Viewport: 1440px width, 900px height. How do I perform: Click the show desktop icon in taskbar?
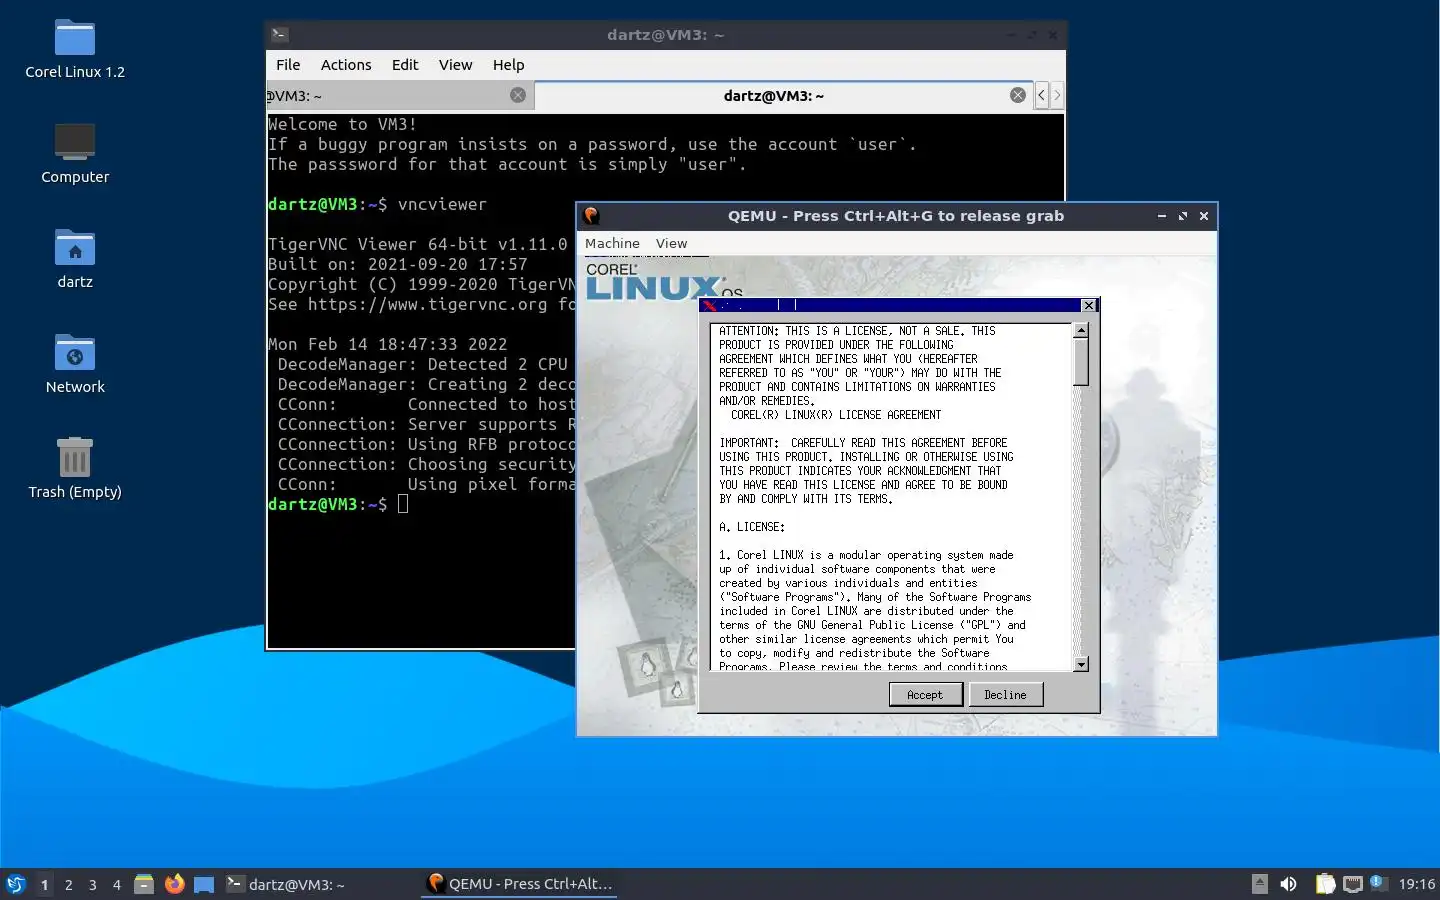point(204,884)
